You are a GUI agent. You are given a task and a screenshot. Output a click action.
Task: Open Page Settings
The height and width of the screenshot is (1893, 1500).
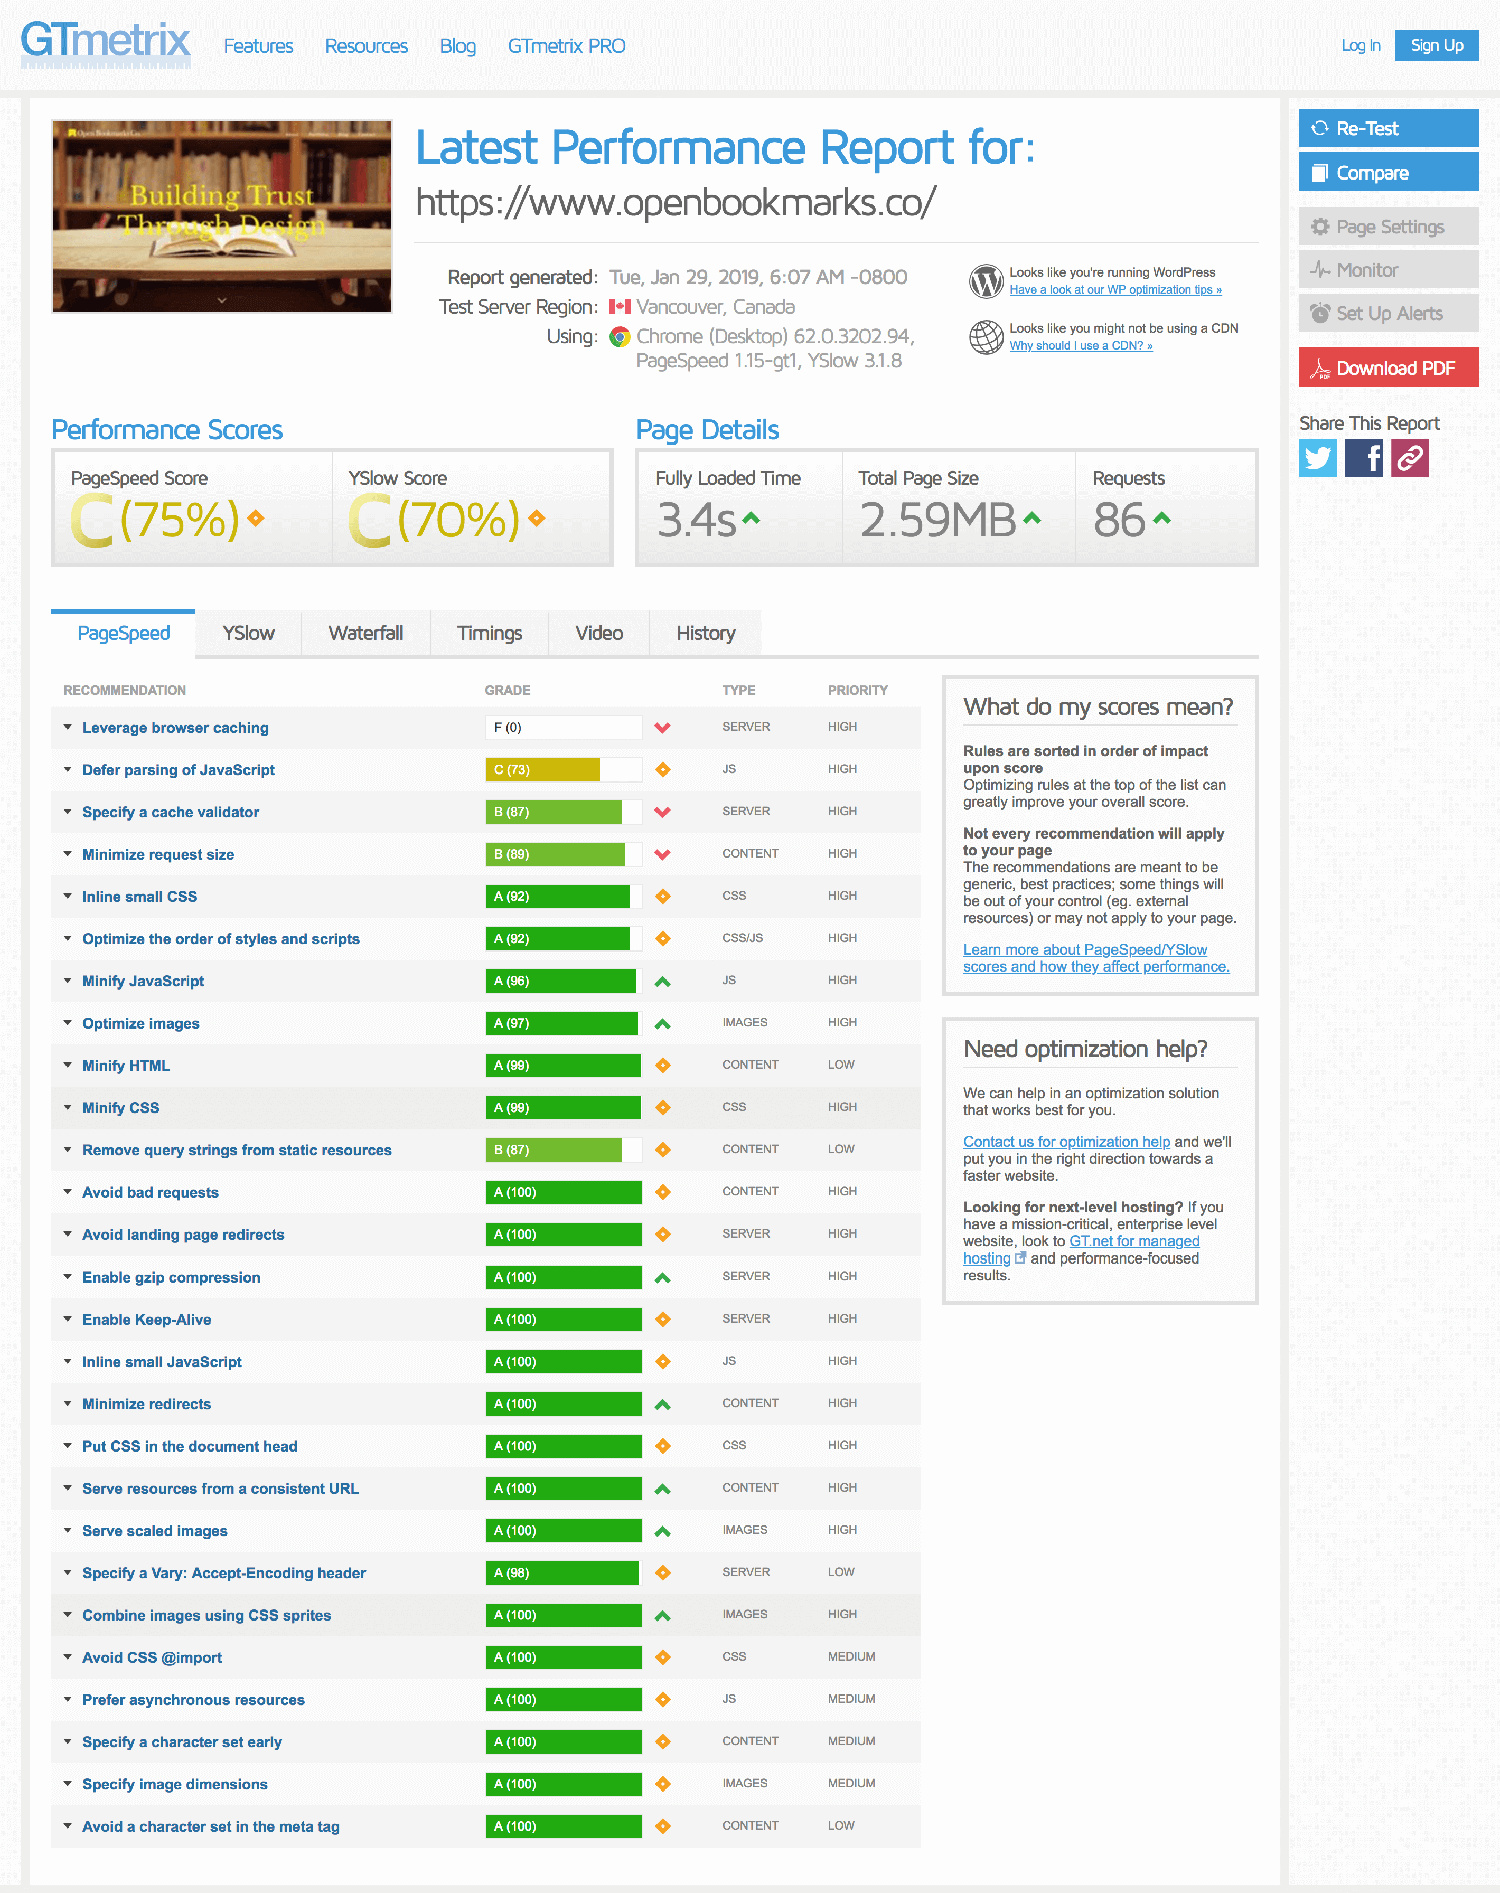click(x=1388, y=226)
